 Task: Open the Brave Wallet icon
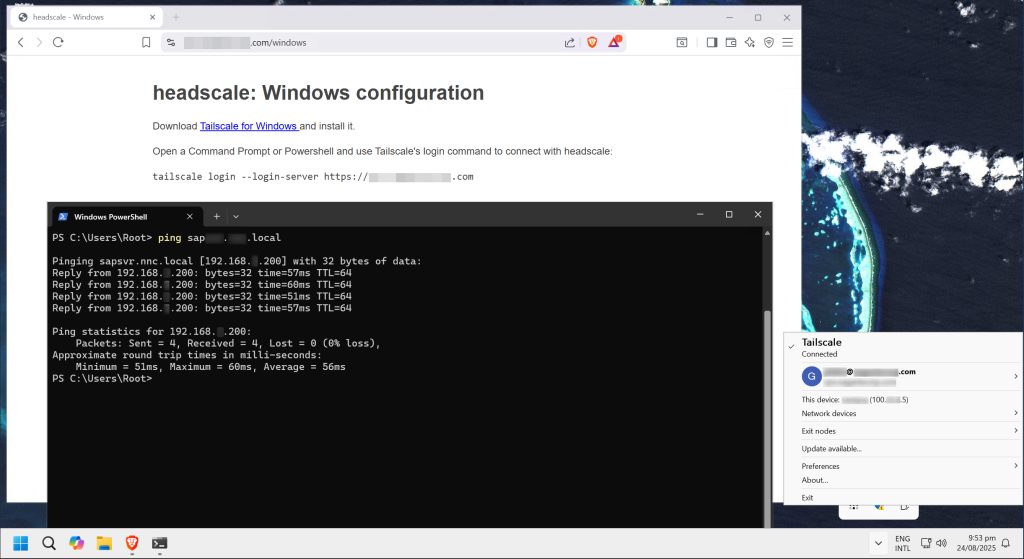click(731, 42)
